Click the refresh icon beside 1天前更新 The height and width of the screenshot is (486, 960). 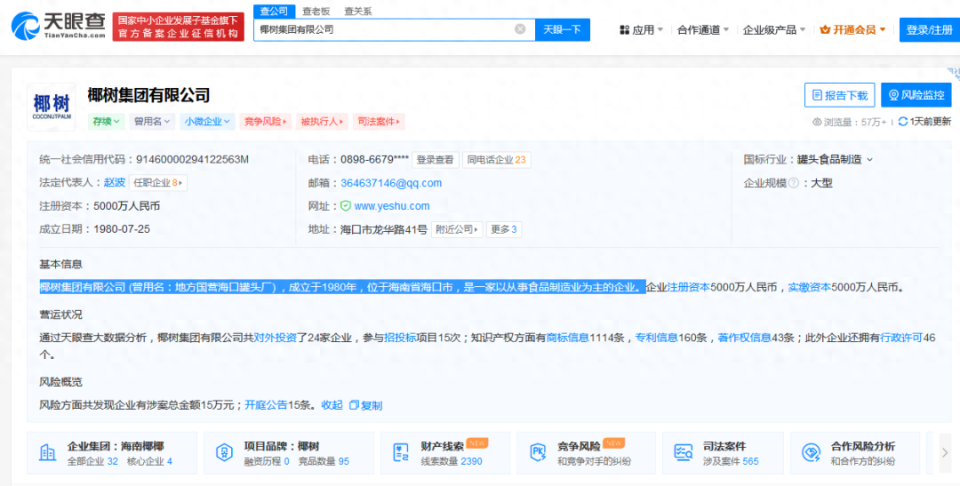coord(902,122)
